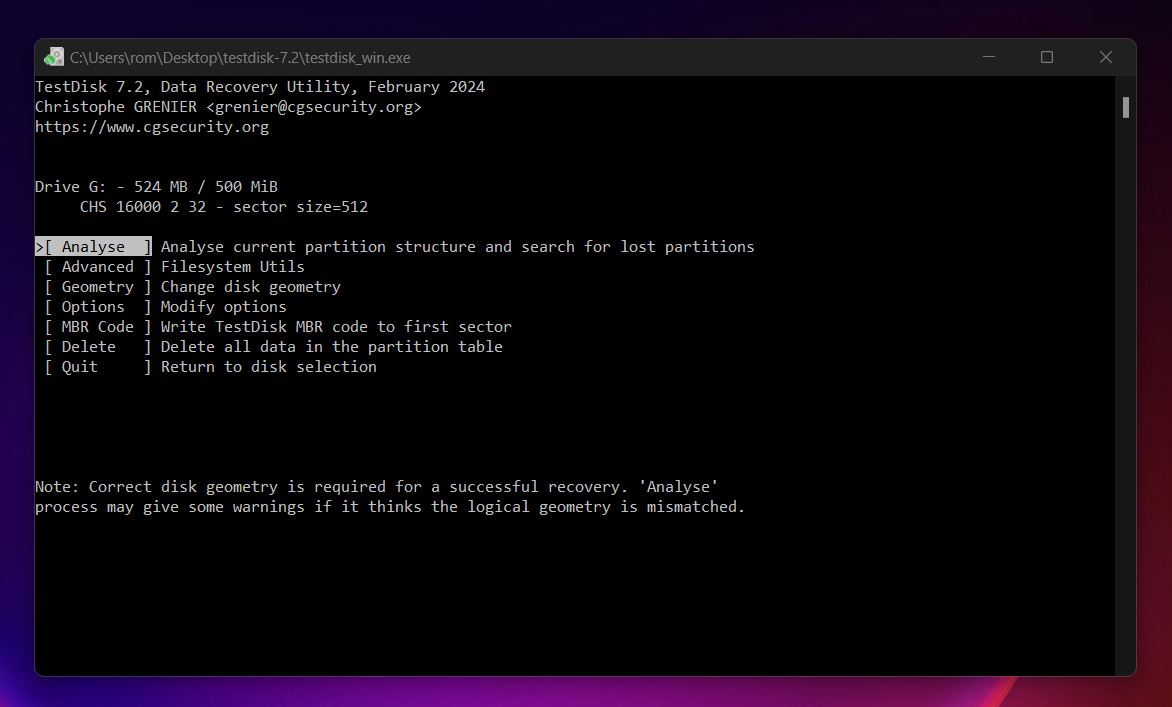Click the 'process may give some warnings' line
The width and height of the screenshot is (1172, 707).
pos(390,507)
